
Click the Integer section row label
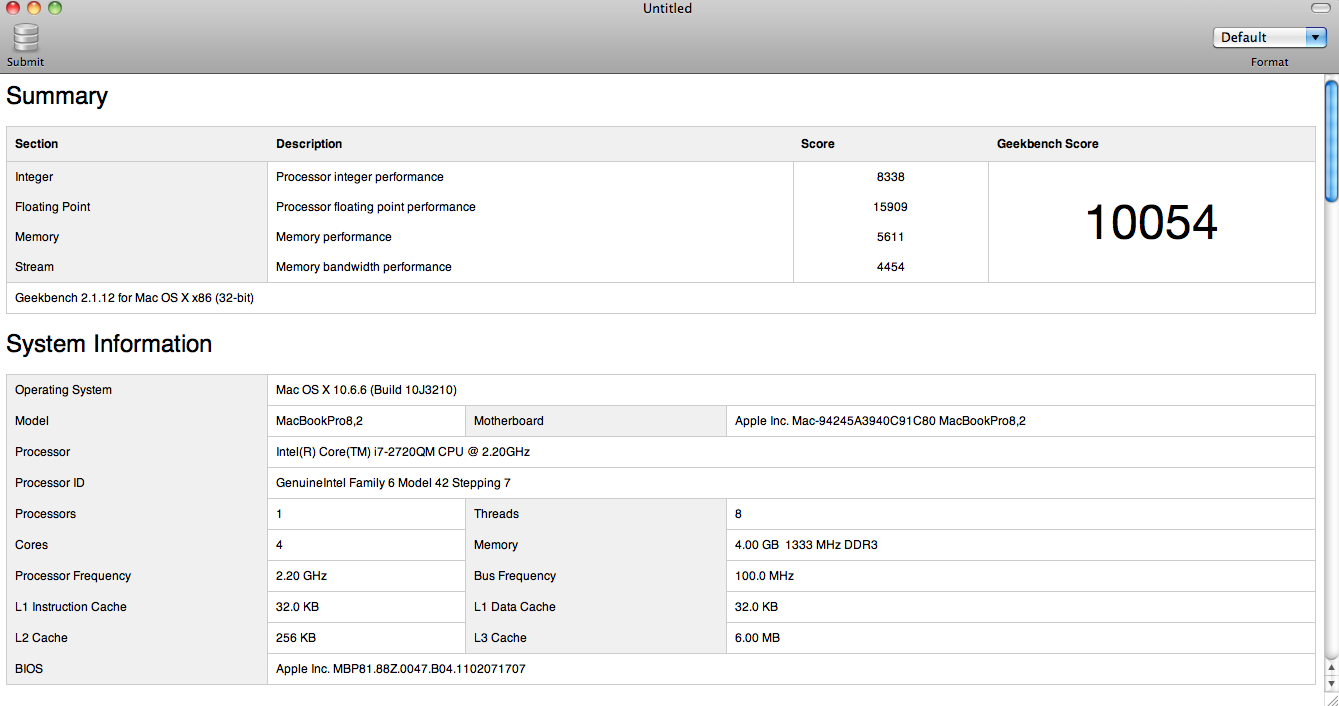coord(34,177)
